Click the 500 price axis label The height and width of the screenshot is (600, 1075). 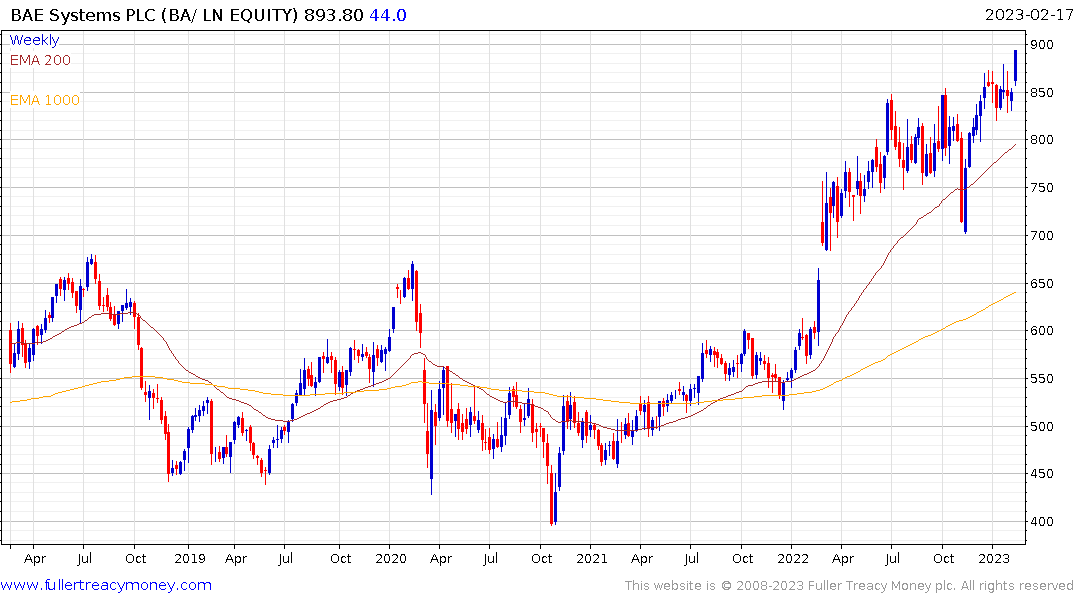tap(1041, 427)
